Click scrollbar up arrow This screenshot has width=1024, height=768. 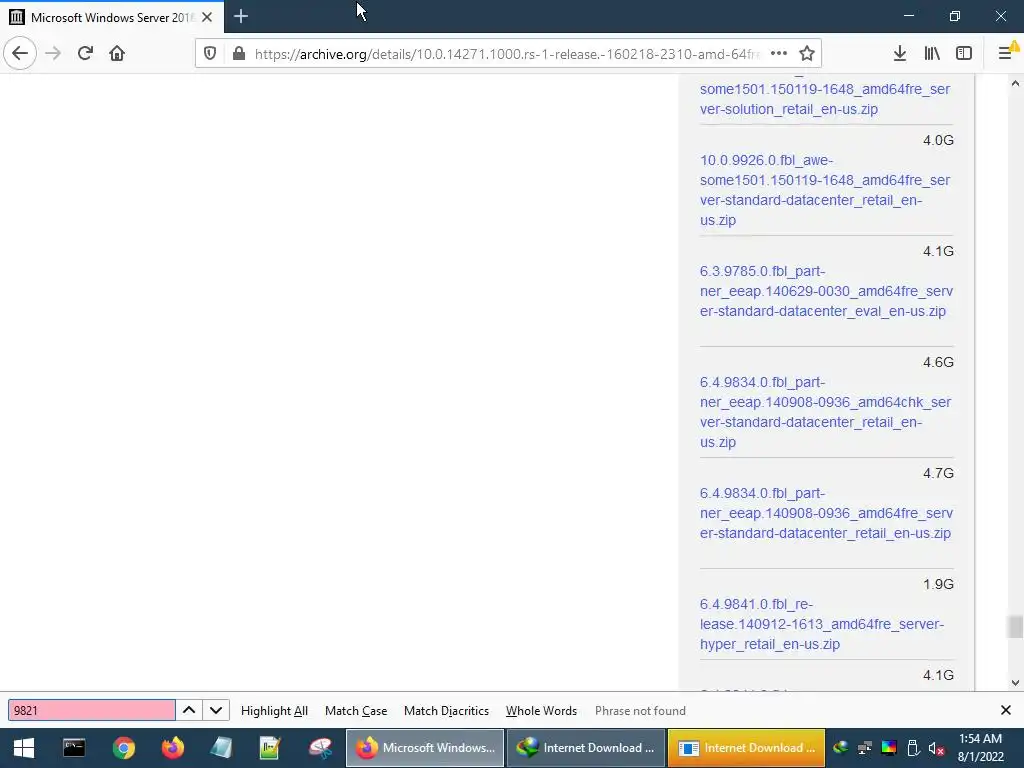(1015, 84)
